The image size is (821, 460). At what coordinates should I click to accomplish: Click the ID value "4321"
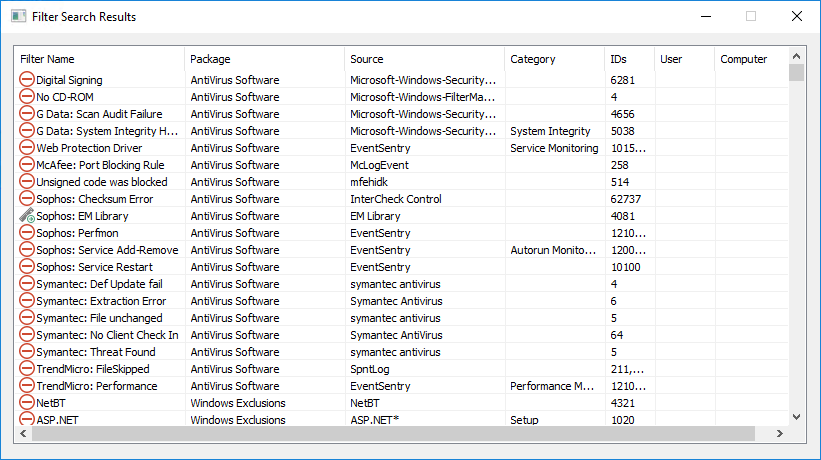[x=623, y=403]
